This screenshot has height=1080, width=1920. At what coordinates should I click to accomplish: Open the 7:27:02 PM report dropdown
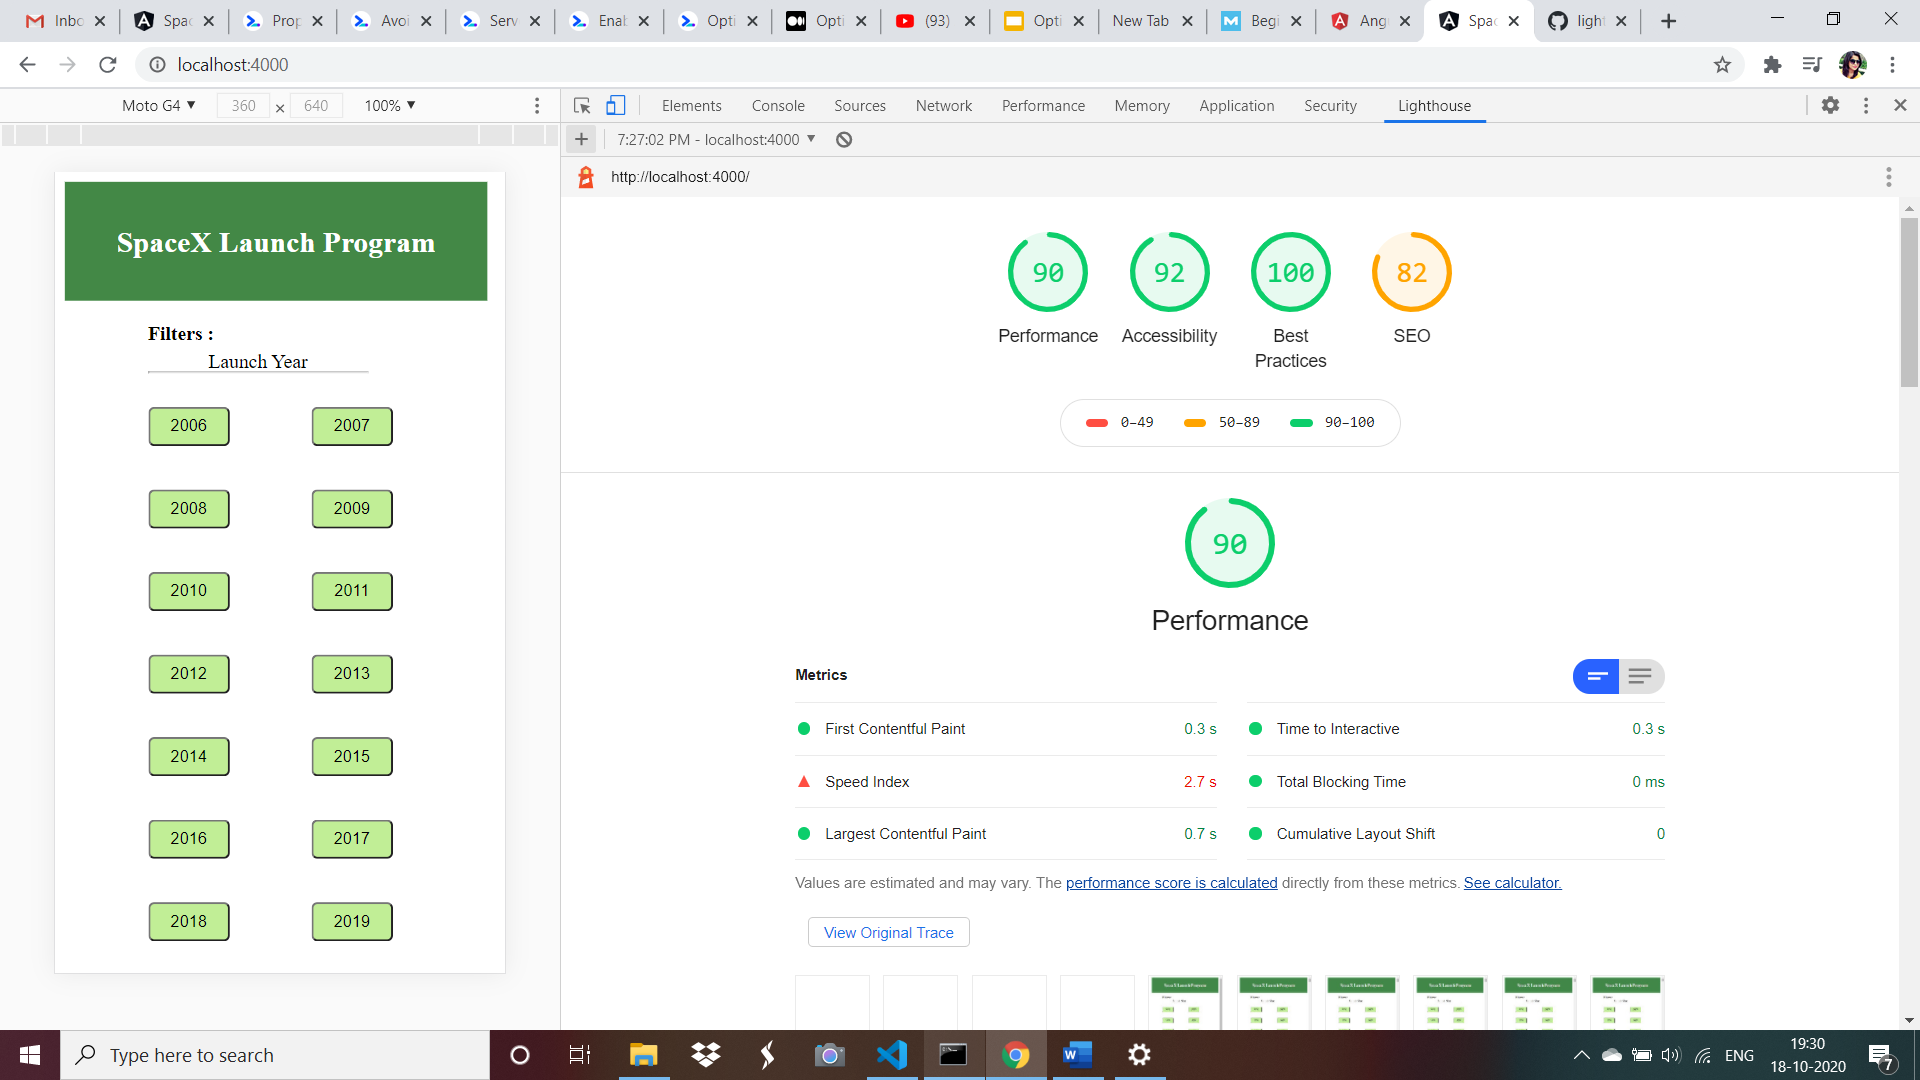point(716,139)
